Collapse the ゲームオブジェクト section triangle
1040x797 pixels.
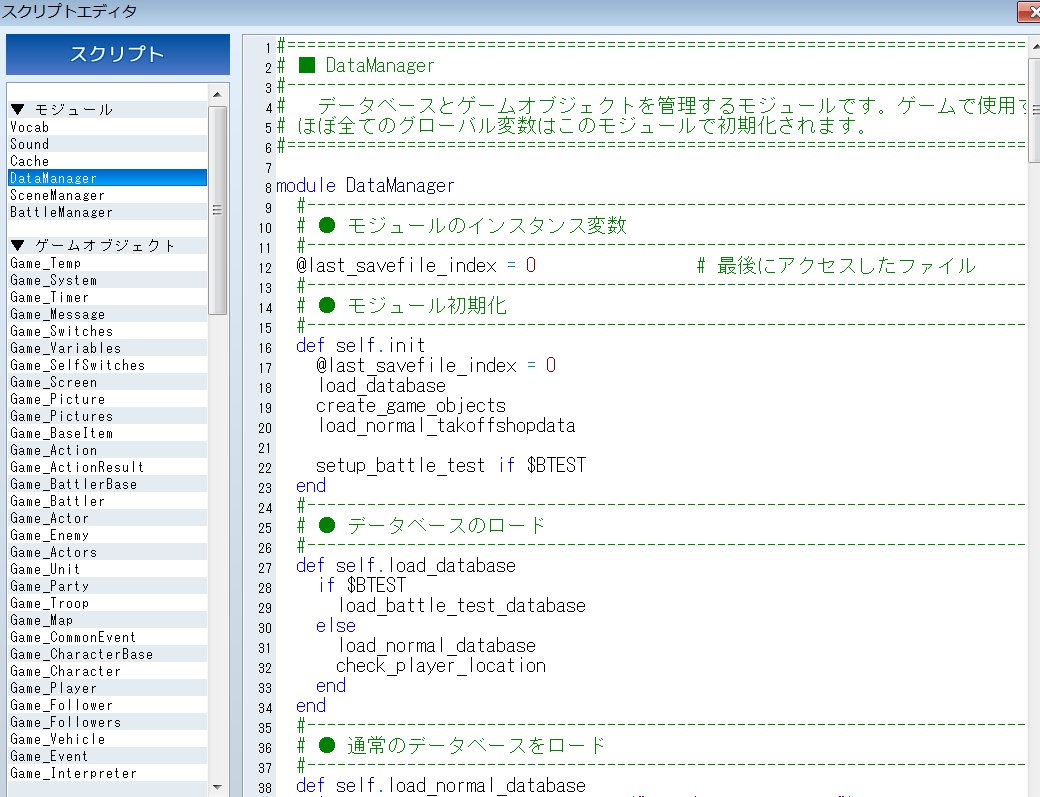(18, 245)
